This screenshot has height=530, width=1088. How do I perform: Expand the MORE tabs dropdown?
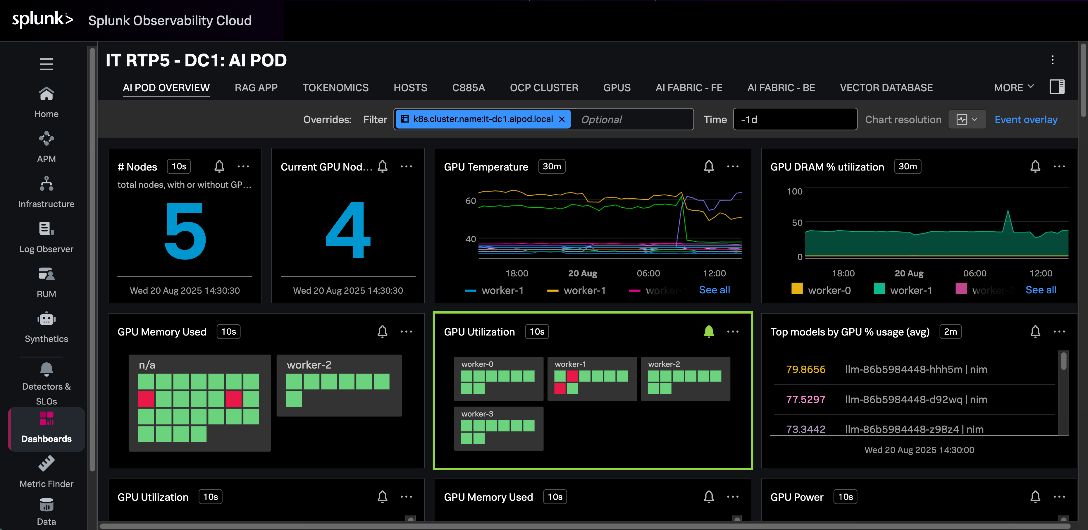tap(1014, 87)
